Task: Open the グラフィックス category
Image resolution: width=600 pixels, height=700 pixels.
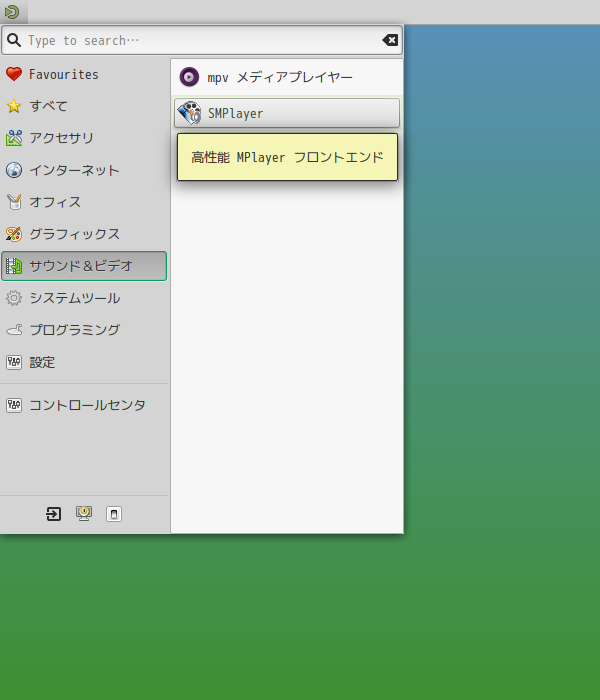Action: point(84,234)
